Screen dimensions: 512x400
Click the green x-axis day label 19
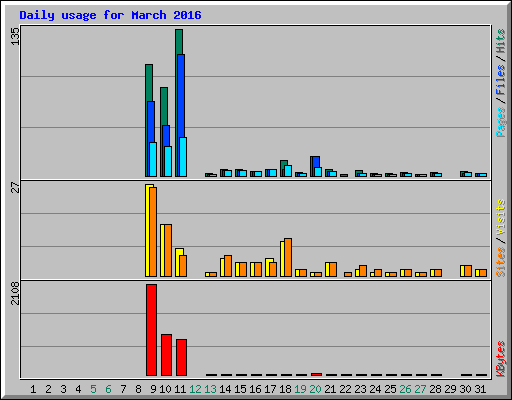pyautogui.click(x=300, y=389)
